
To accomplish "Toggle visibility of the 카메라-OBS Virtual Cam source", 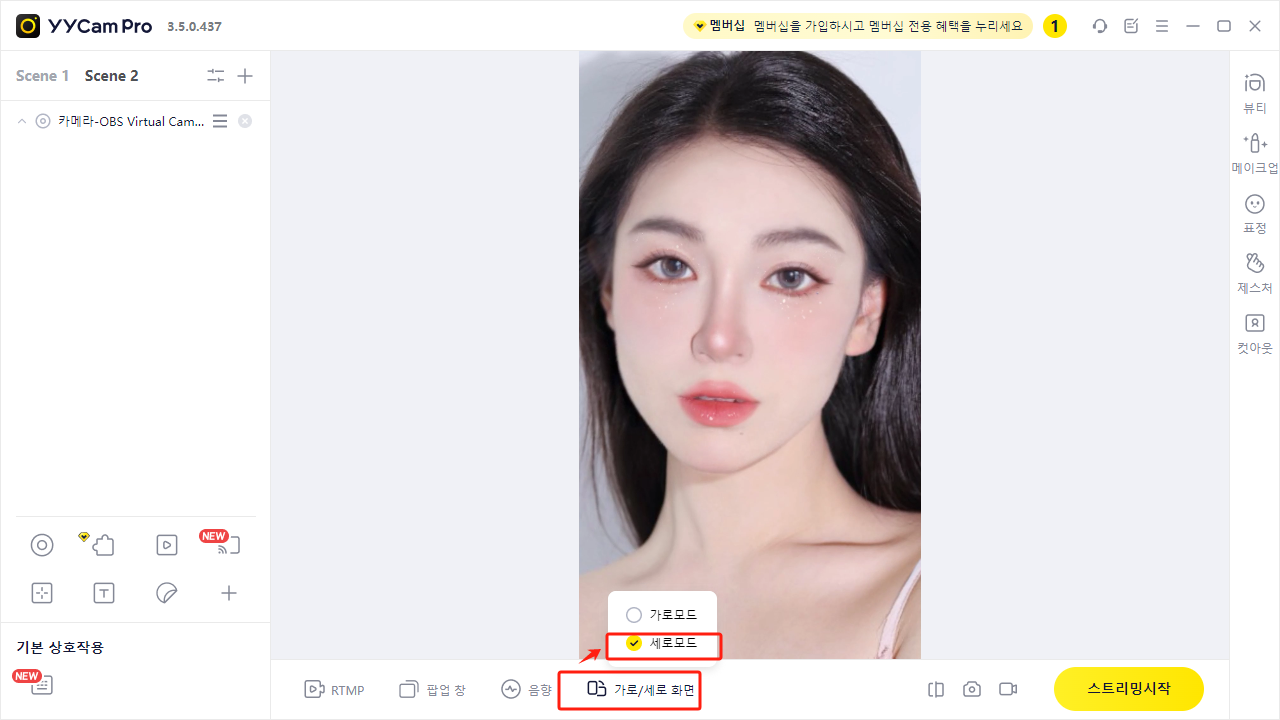I will coord(42,121).
